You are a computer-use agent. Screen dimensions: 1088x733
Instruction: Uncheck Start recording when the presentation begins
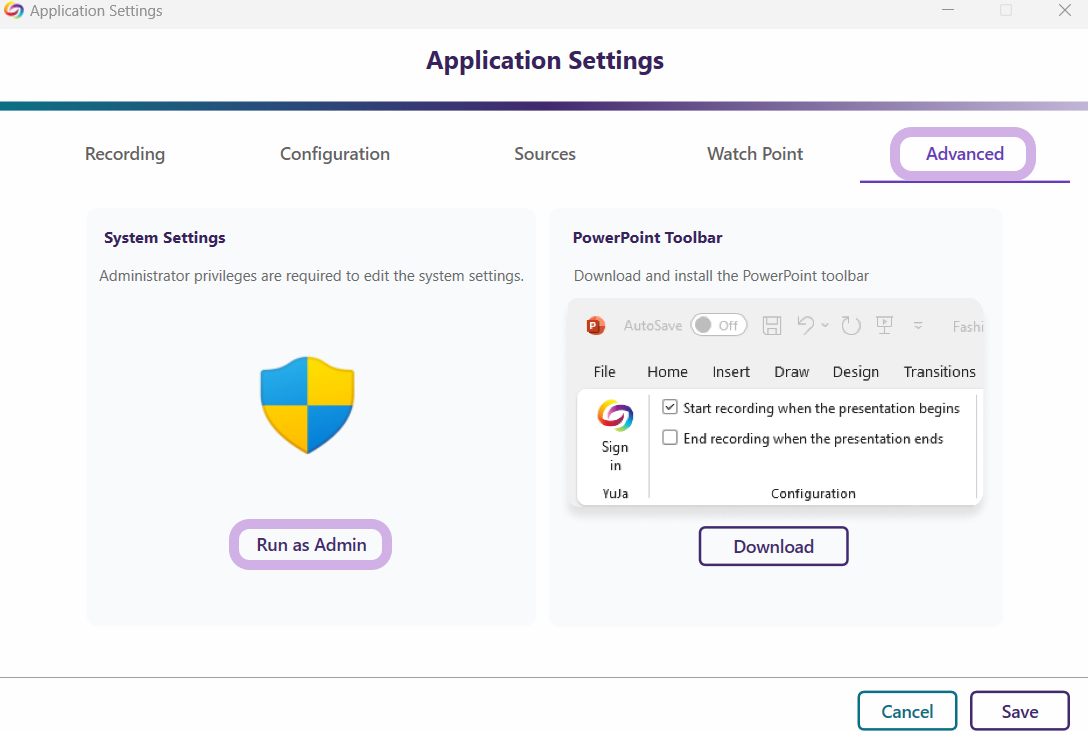point(670,408)
